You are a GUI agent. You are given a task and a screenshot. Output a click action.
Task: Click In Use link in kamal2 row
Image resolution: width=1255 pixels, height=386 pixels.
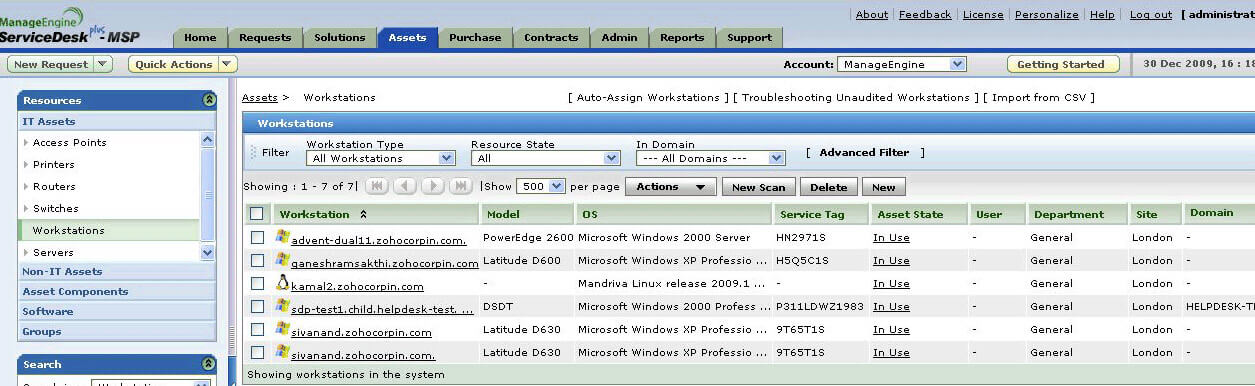click(x=891, y=284)
